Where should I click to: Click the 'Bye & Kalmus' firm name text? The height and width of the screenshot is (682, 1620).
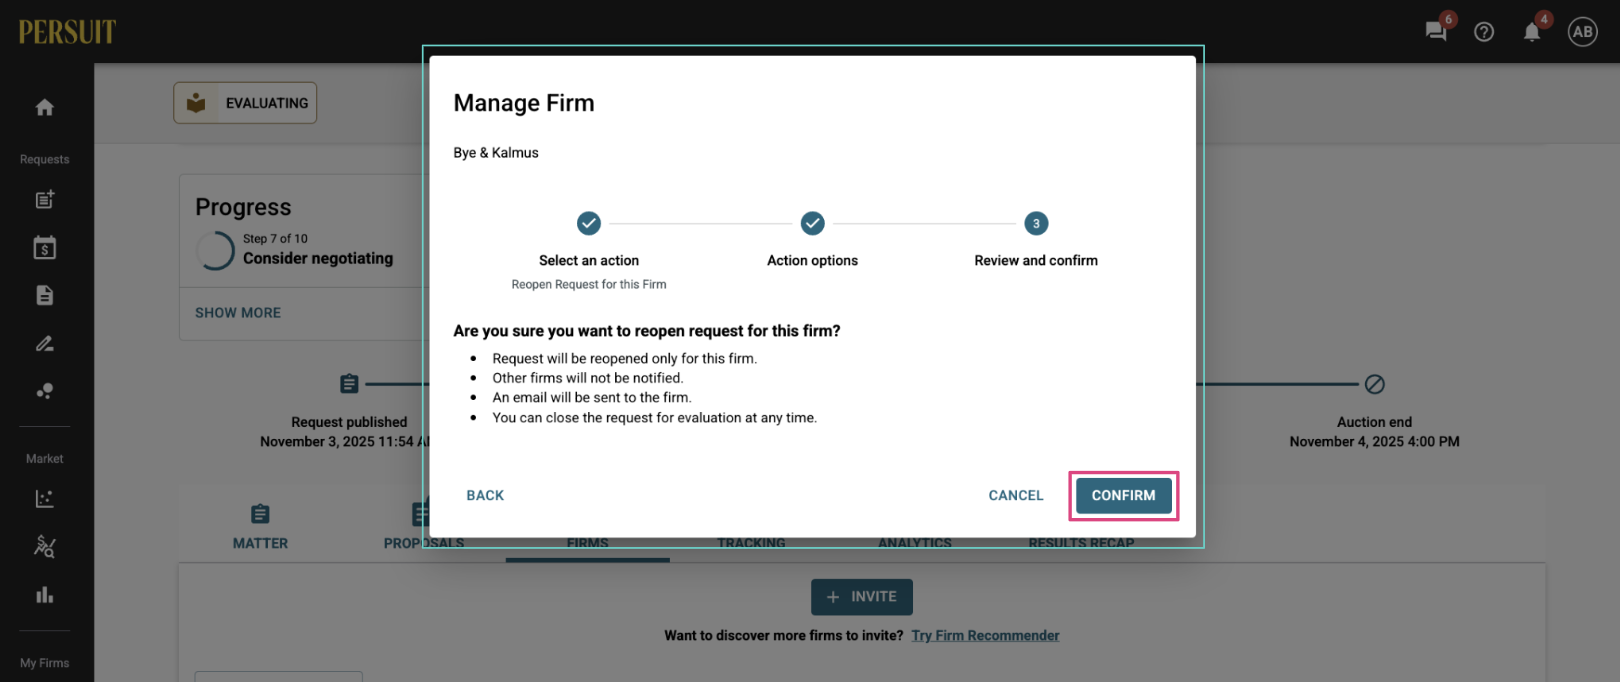(x=496, y=153)
